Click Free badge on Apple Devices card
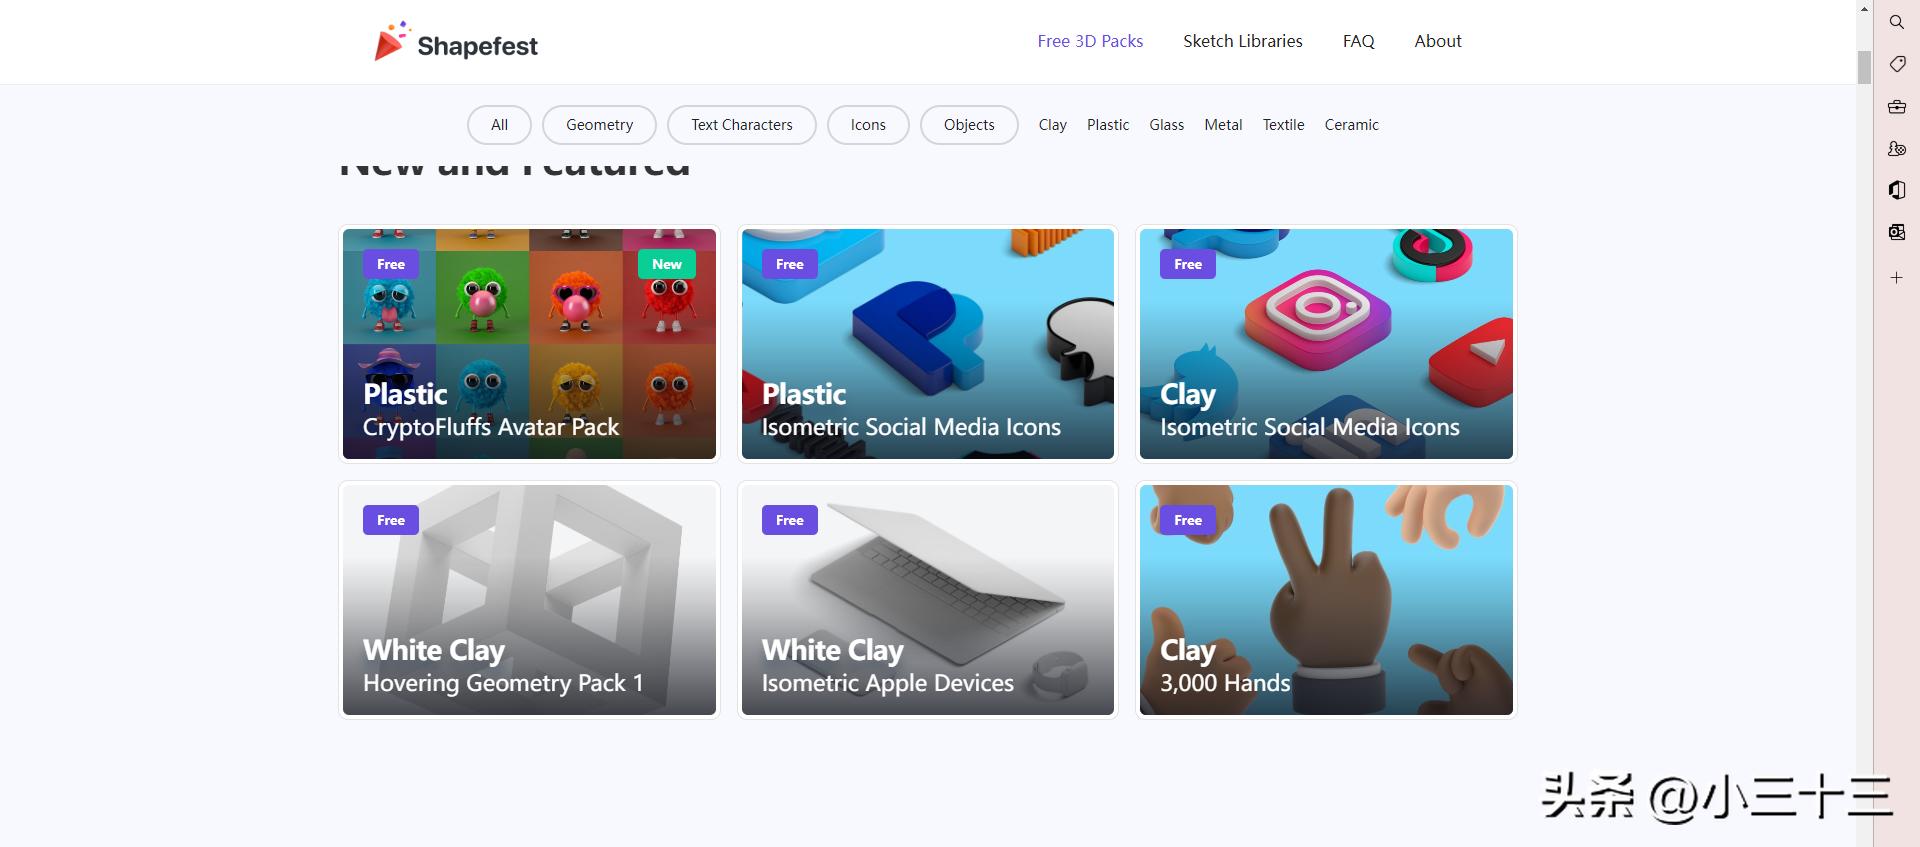1920x847 pixels. 790,520
